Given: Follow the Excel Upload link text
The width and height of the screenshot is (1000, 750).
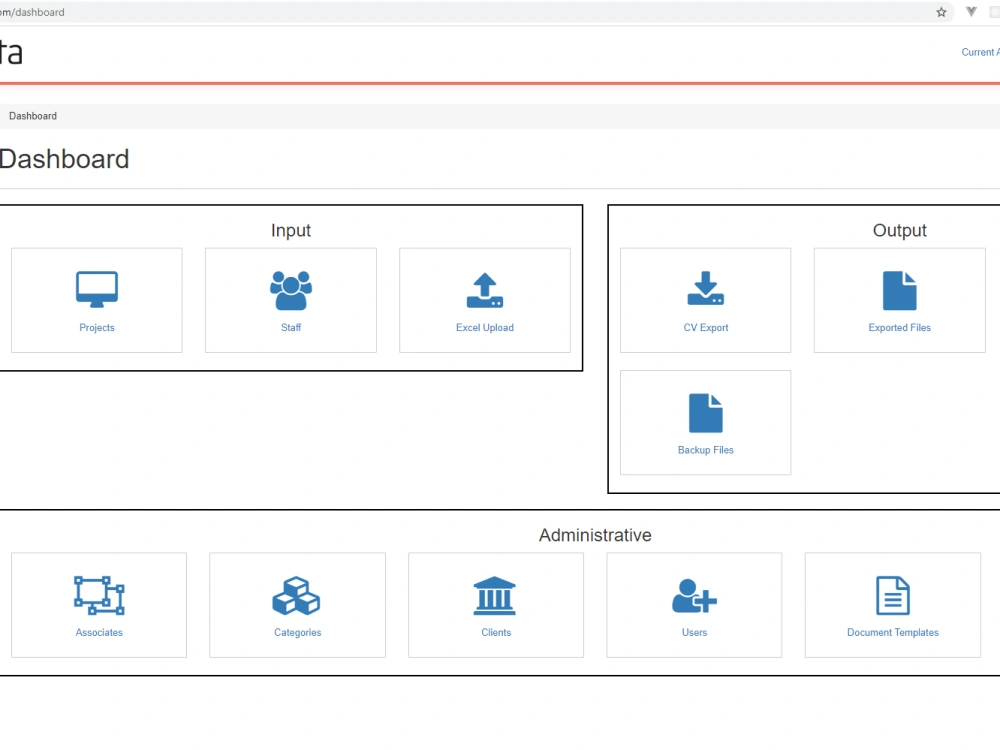Looking at the screenshot, I should [485, 327].
